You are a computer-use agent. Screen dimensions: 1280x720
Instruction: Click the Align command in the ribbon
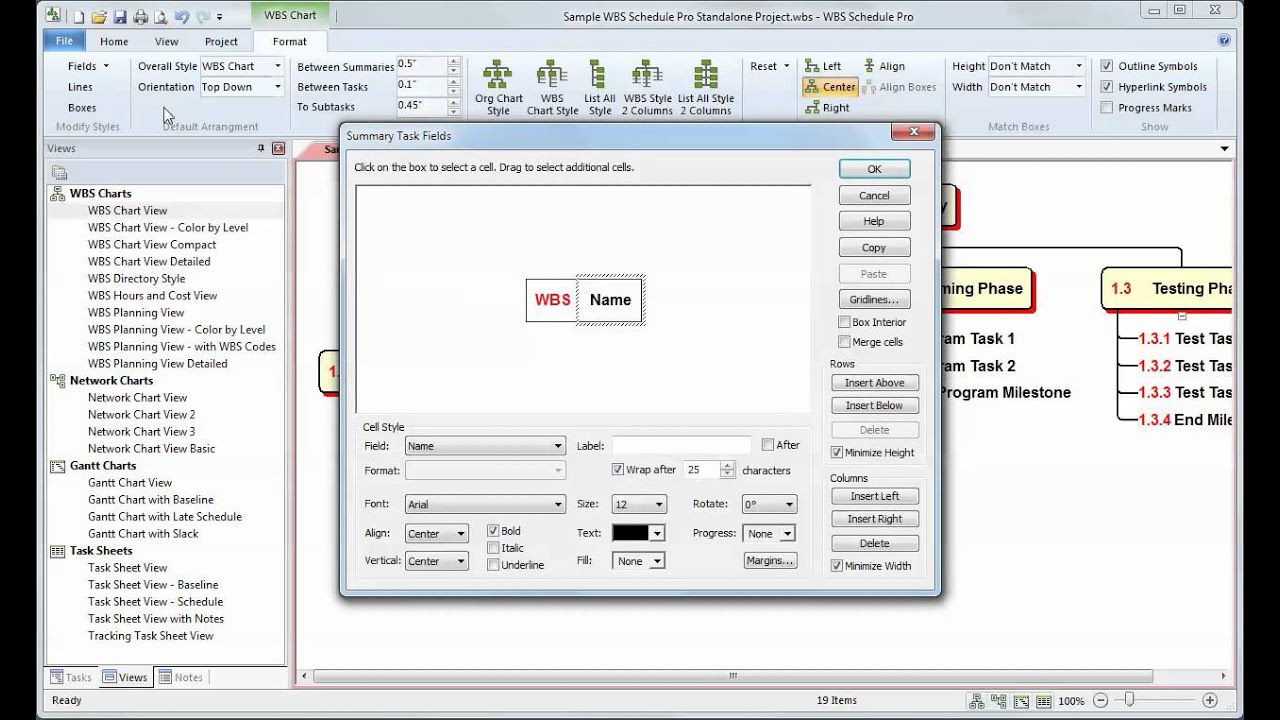884,66
